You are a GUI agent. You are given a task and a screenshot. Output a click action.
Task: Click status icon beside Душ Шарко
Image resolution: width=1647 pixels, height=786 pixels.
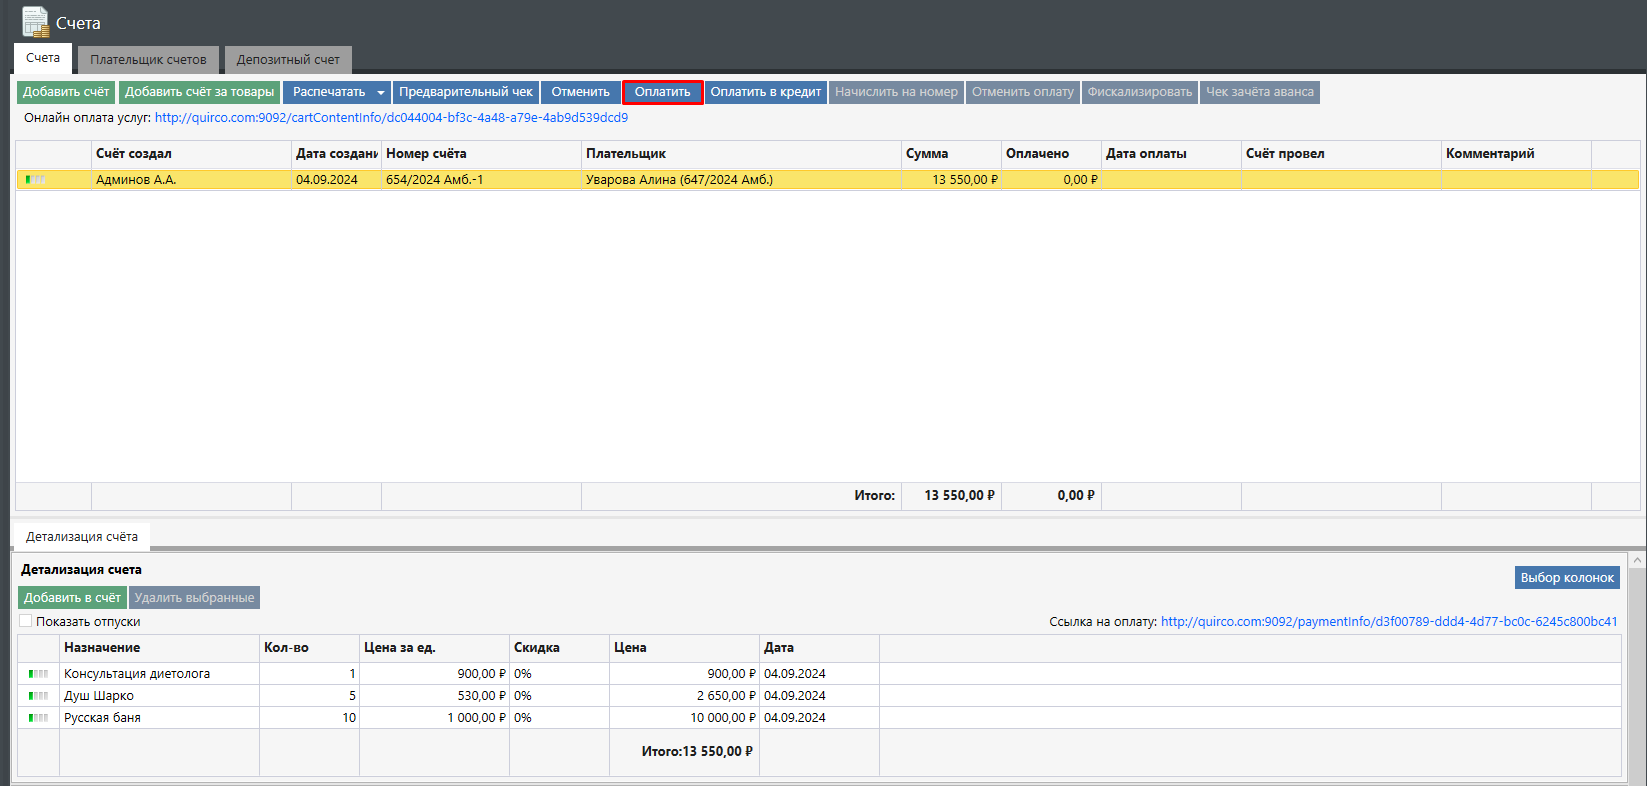[38, 696]
